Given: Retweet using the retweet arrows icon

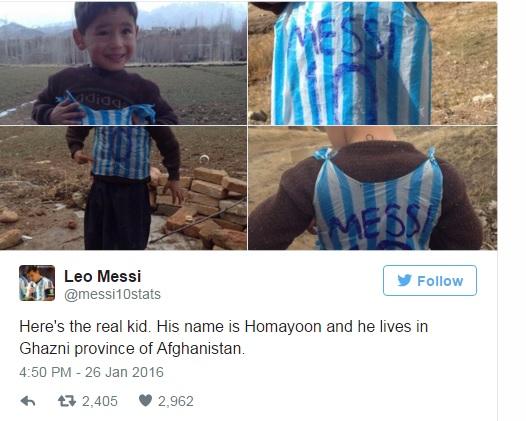Looking at the screenshot, I should pos(67,401).
